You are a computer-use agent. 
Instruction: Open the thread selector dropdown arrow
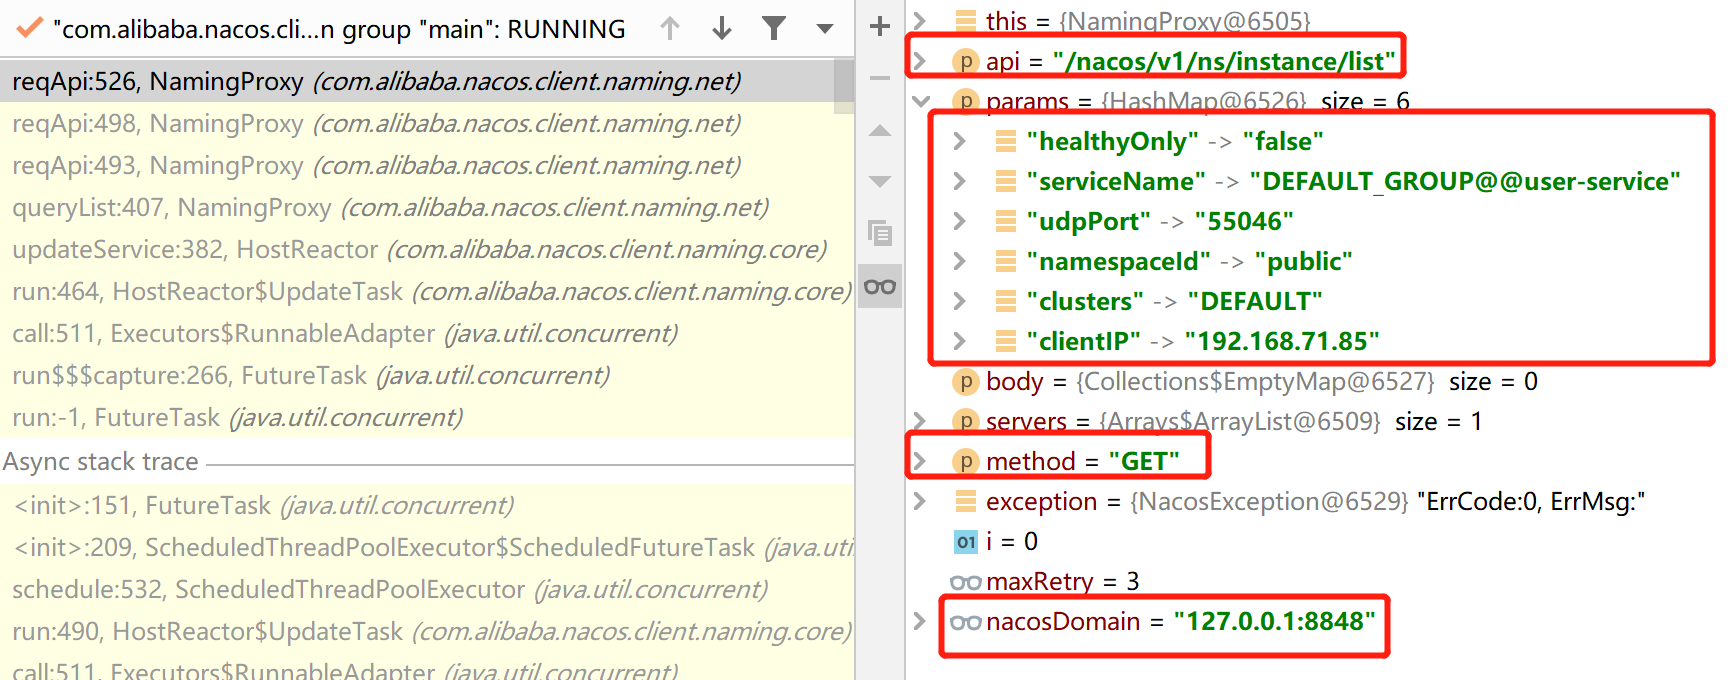[x=825, y=29]
